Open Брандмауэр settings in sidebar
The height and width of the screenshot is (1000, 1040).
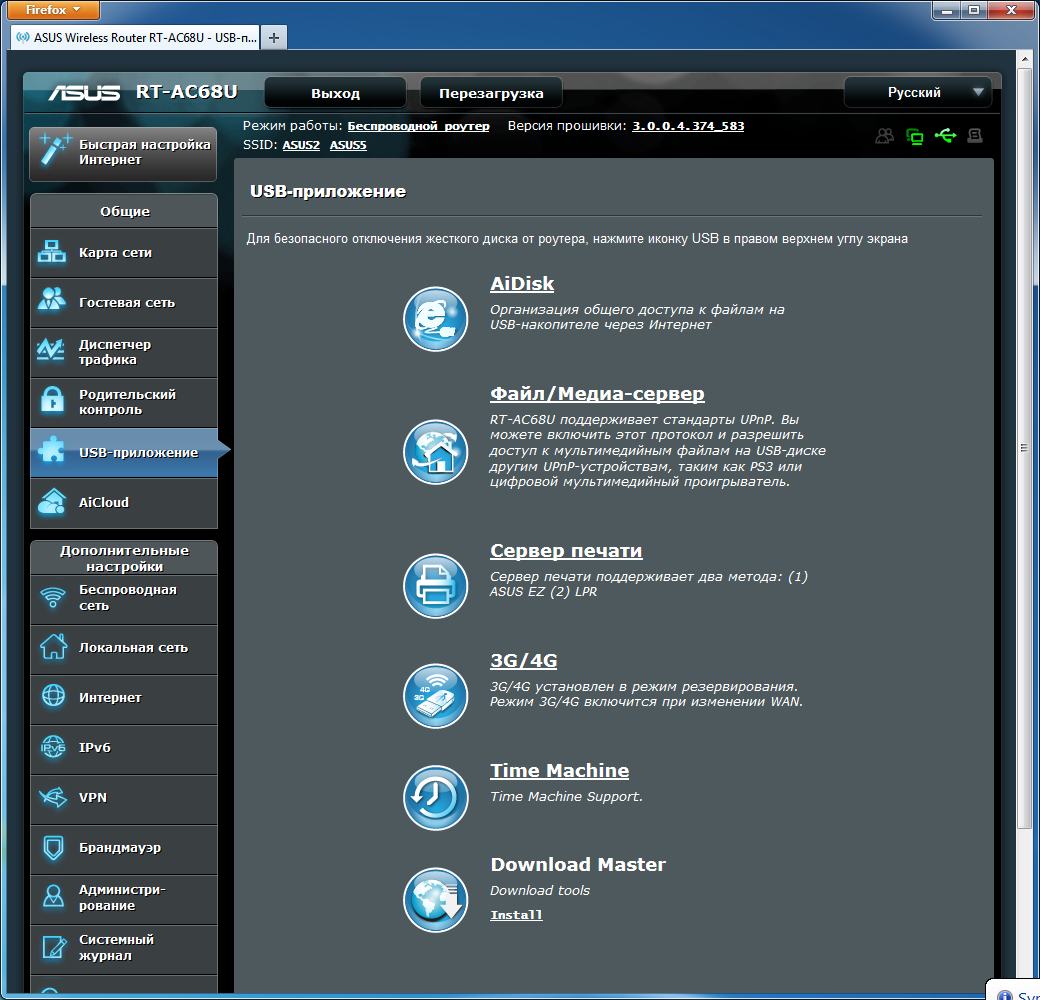123,848
